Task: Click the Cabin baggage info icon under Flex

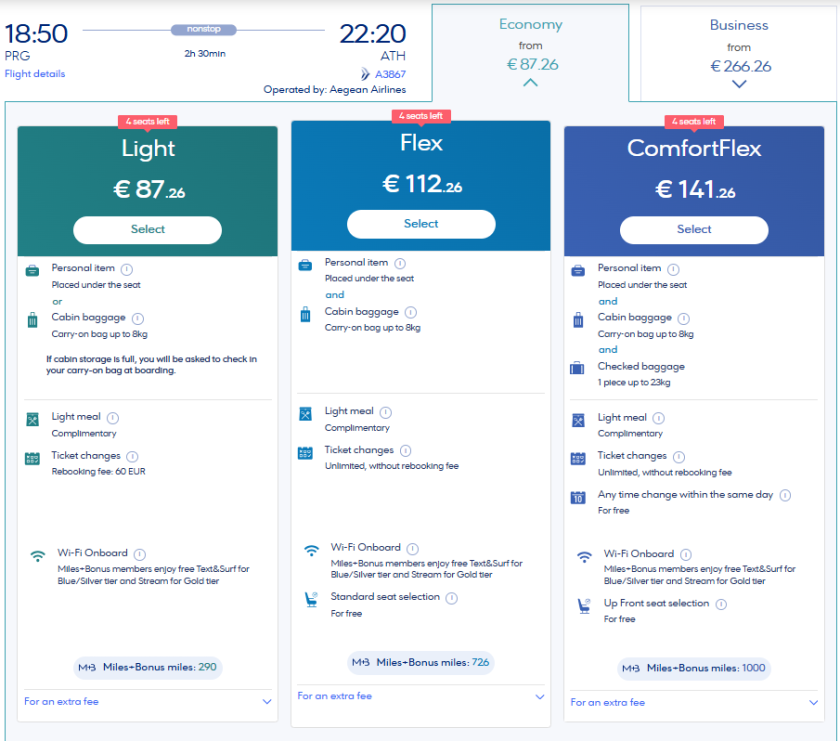Action: coord(410,313)
